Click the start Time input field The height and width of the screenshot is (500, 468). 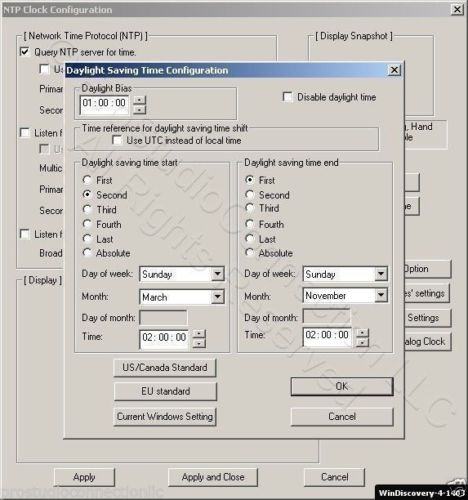pos(164,339)
